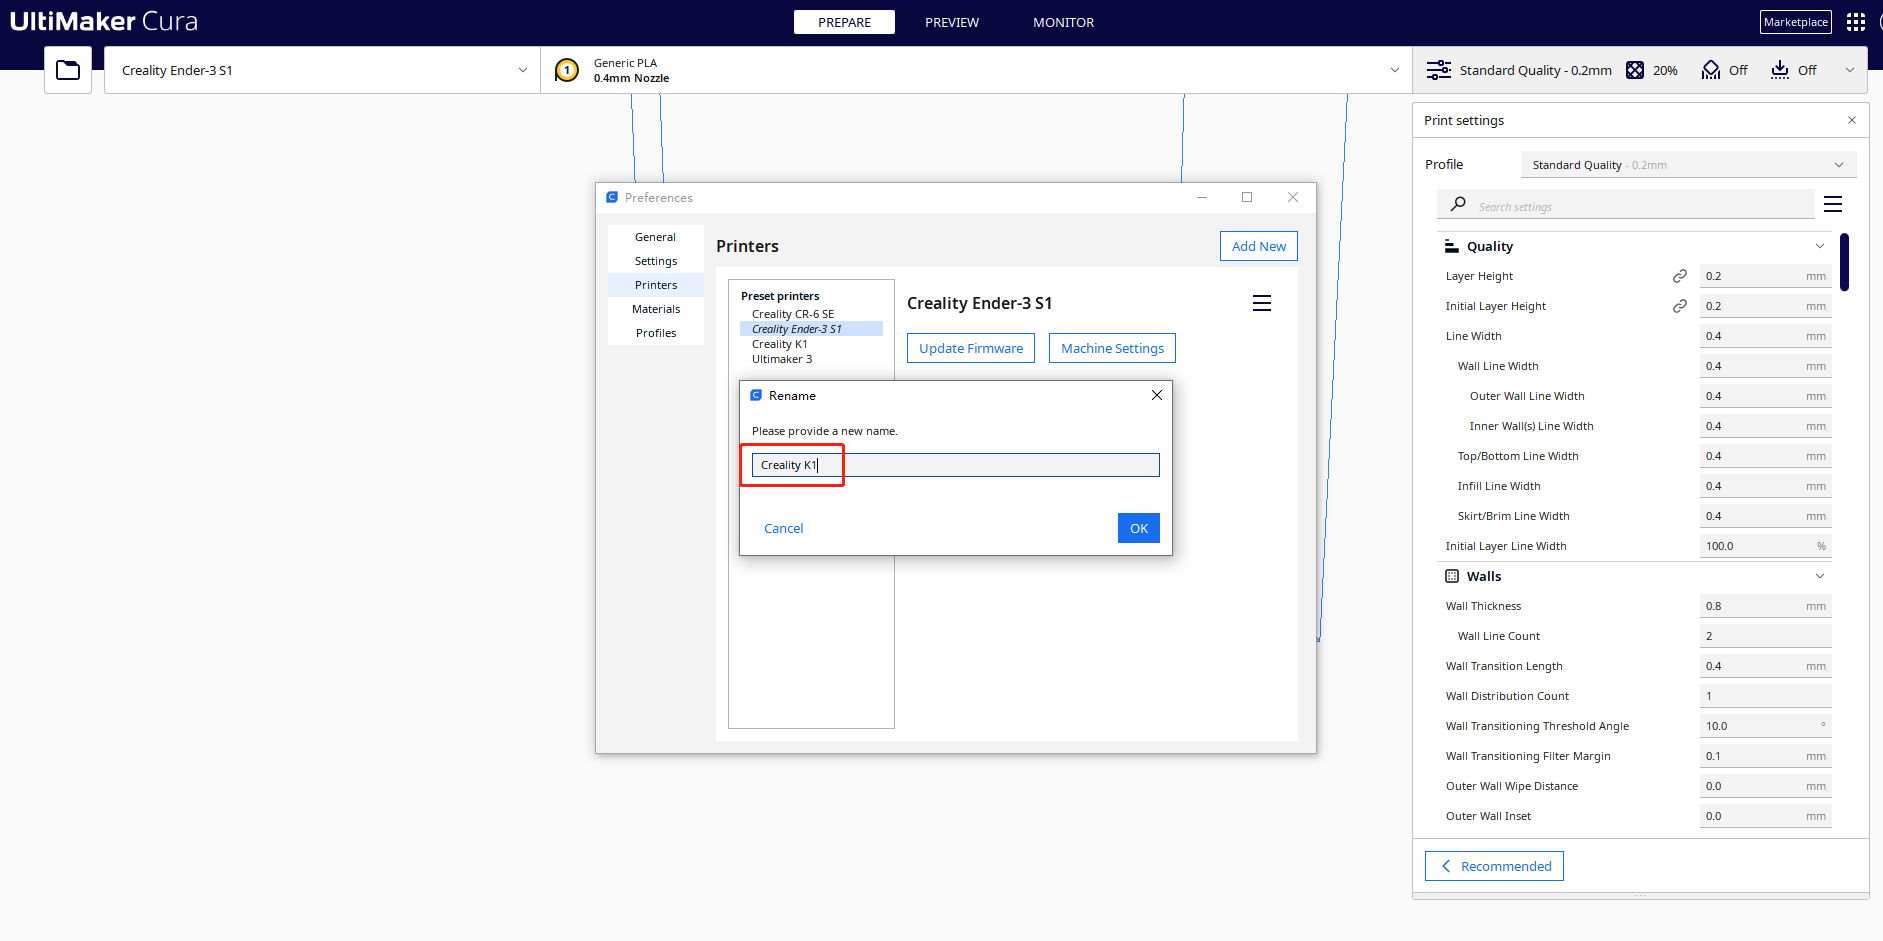Viewport: 1883px width, 941px height.
Task: Click the new name text field
Action: coord(956,465)
